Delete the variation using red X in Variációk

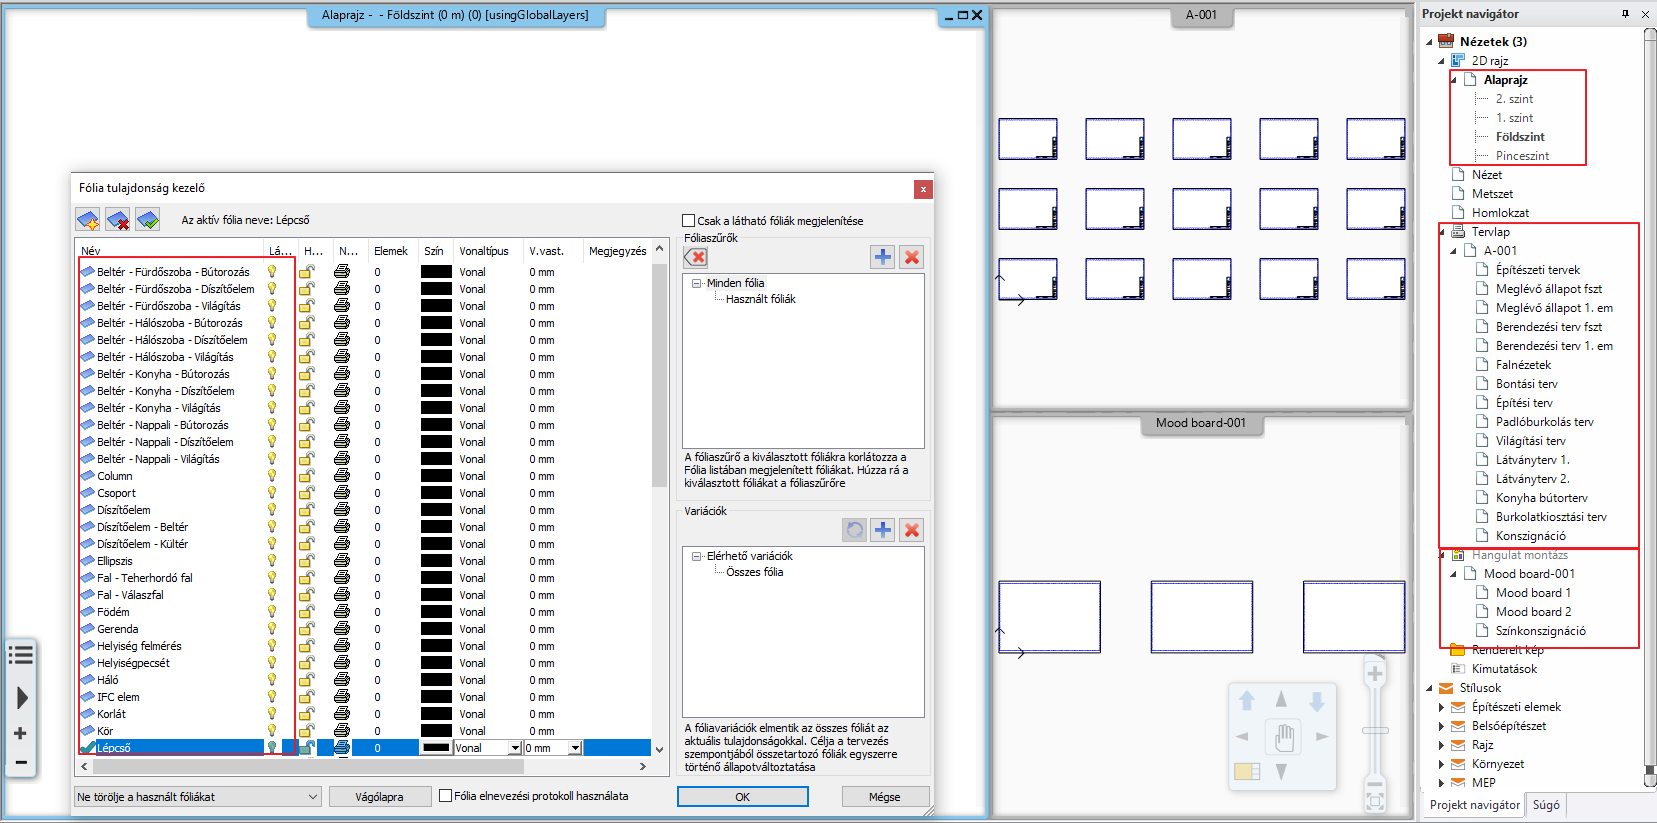911,530
